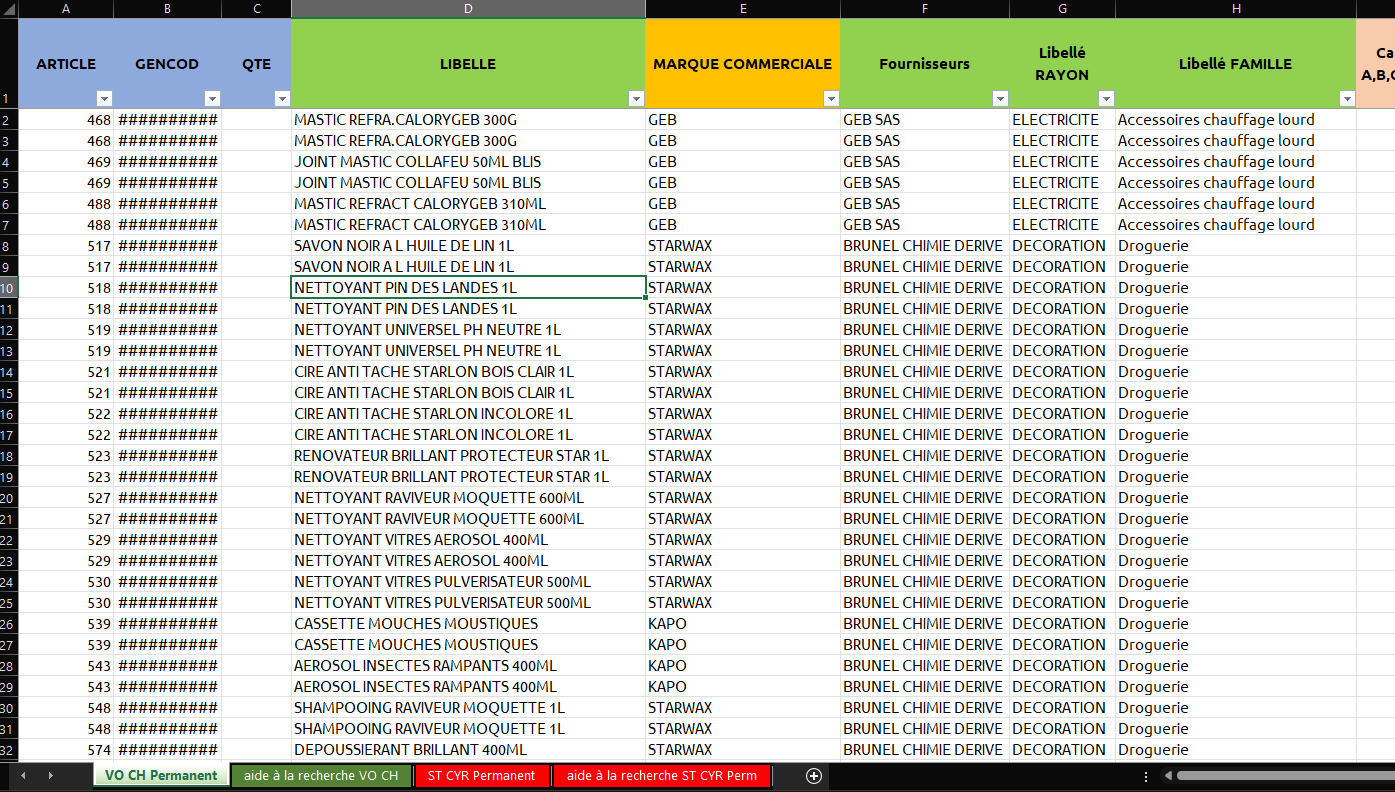Select AEROSOL INSECTES RAMPANTS 400ML in row 28
Screen dimensions: 1395x792
[468, 666]
